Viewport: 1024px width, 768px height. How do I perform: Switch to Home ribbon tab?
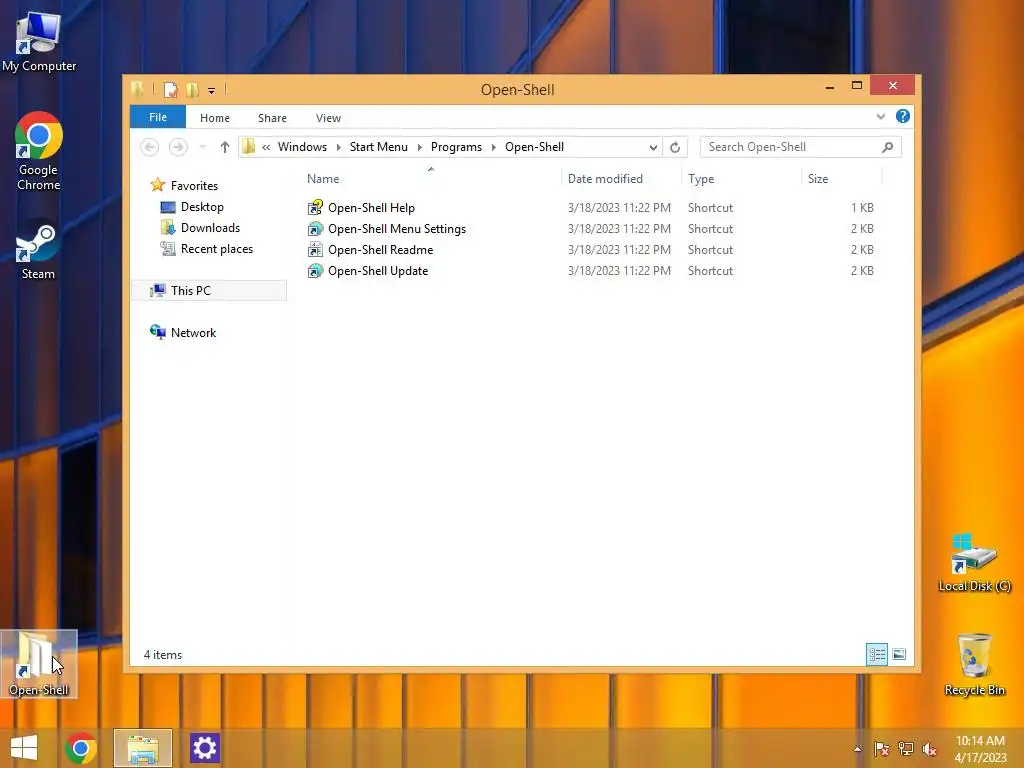[215, 118]
